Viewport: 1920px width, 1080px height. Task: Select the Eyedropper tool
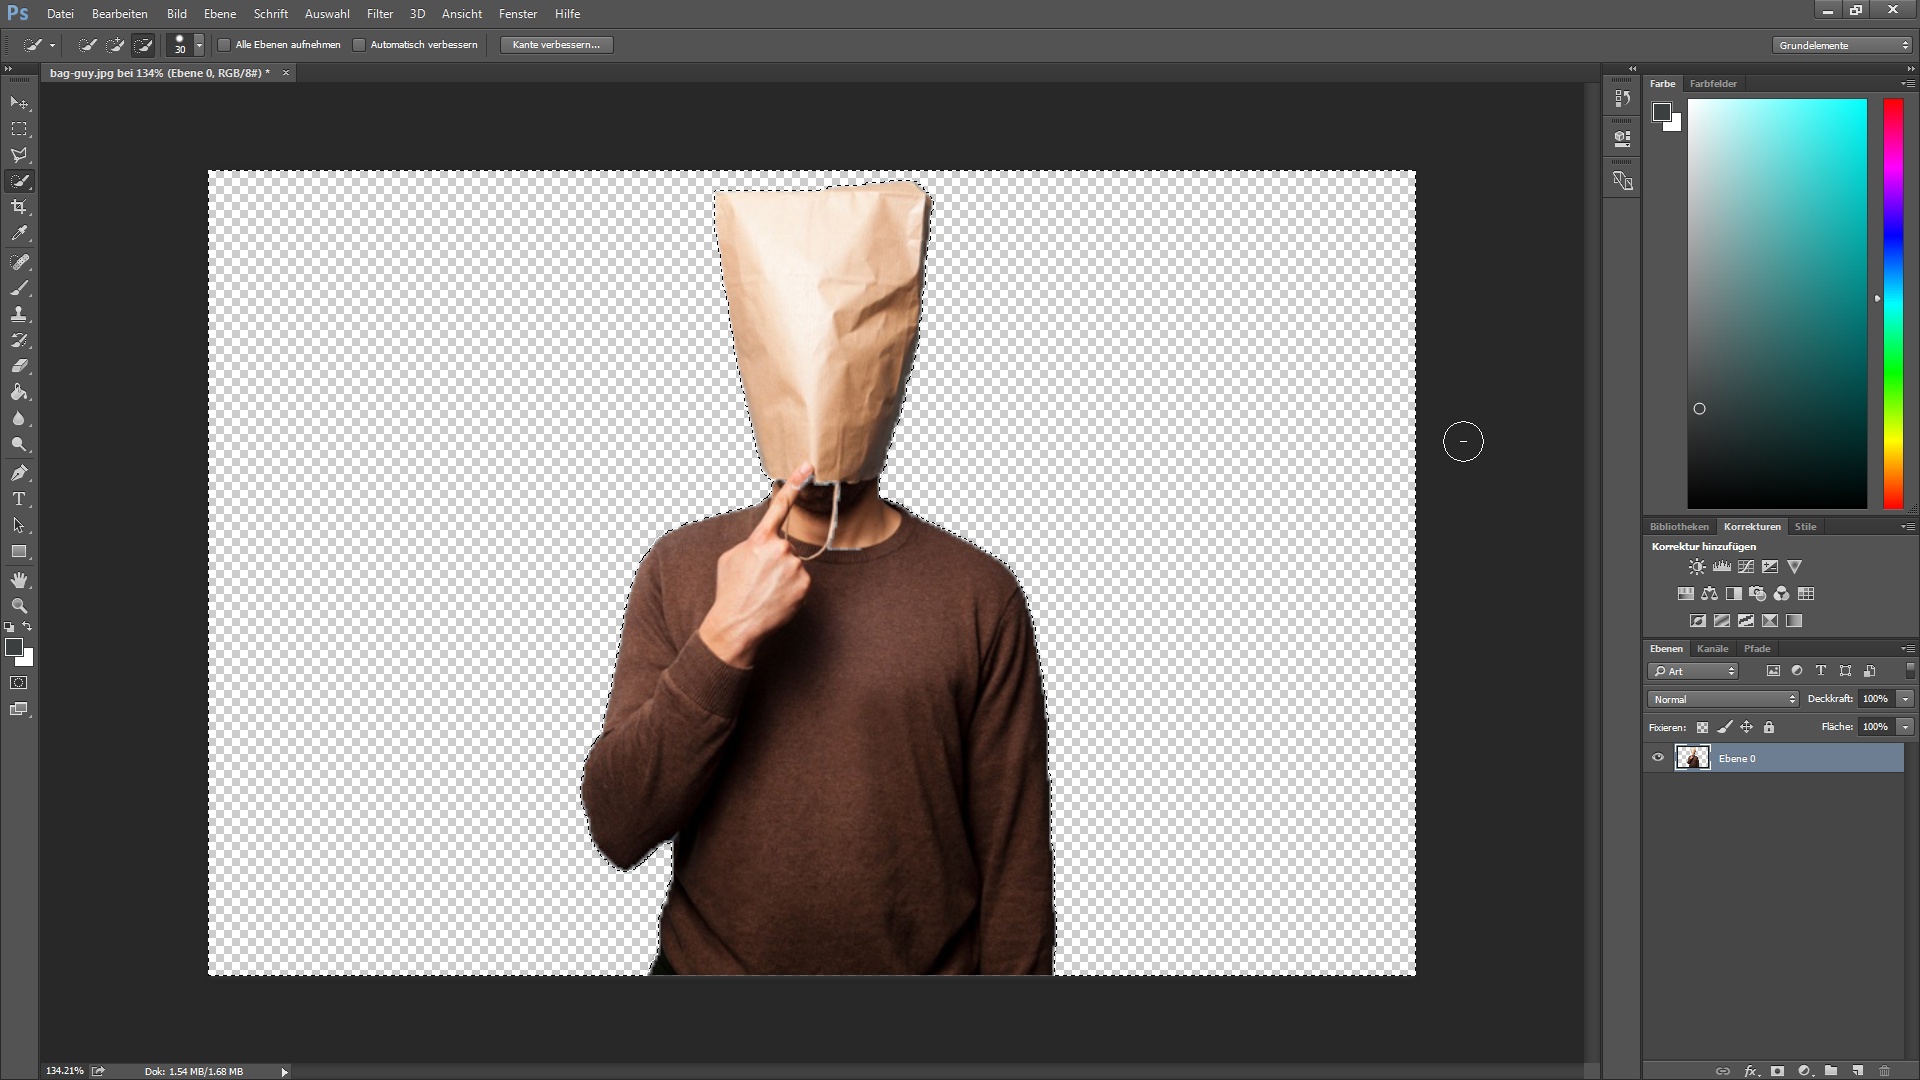[x=19, y=234]
